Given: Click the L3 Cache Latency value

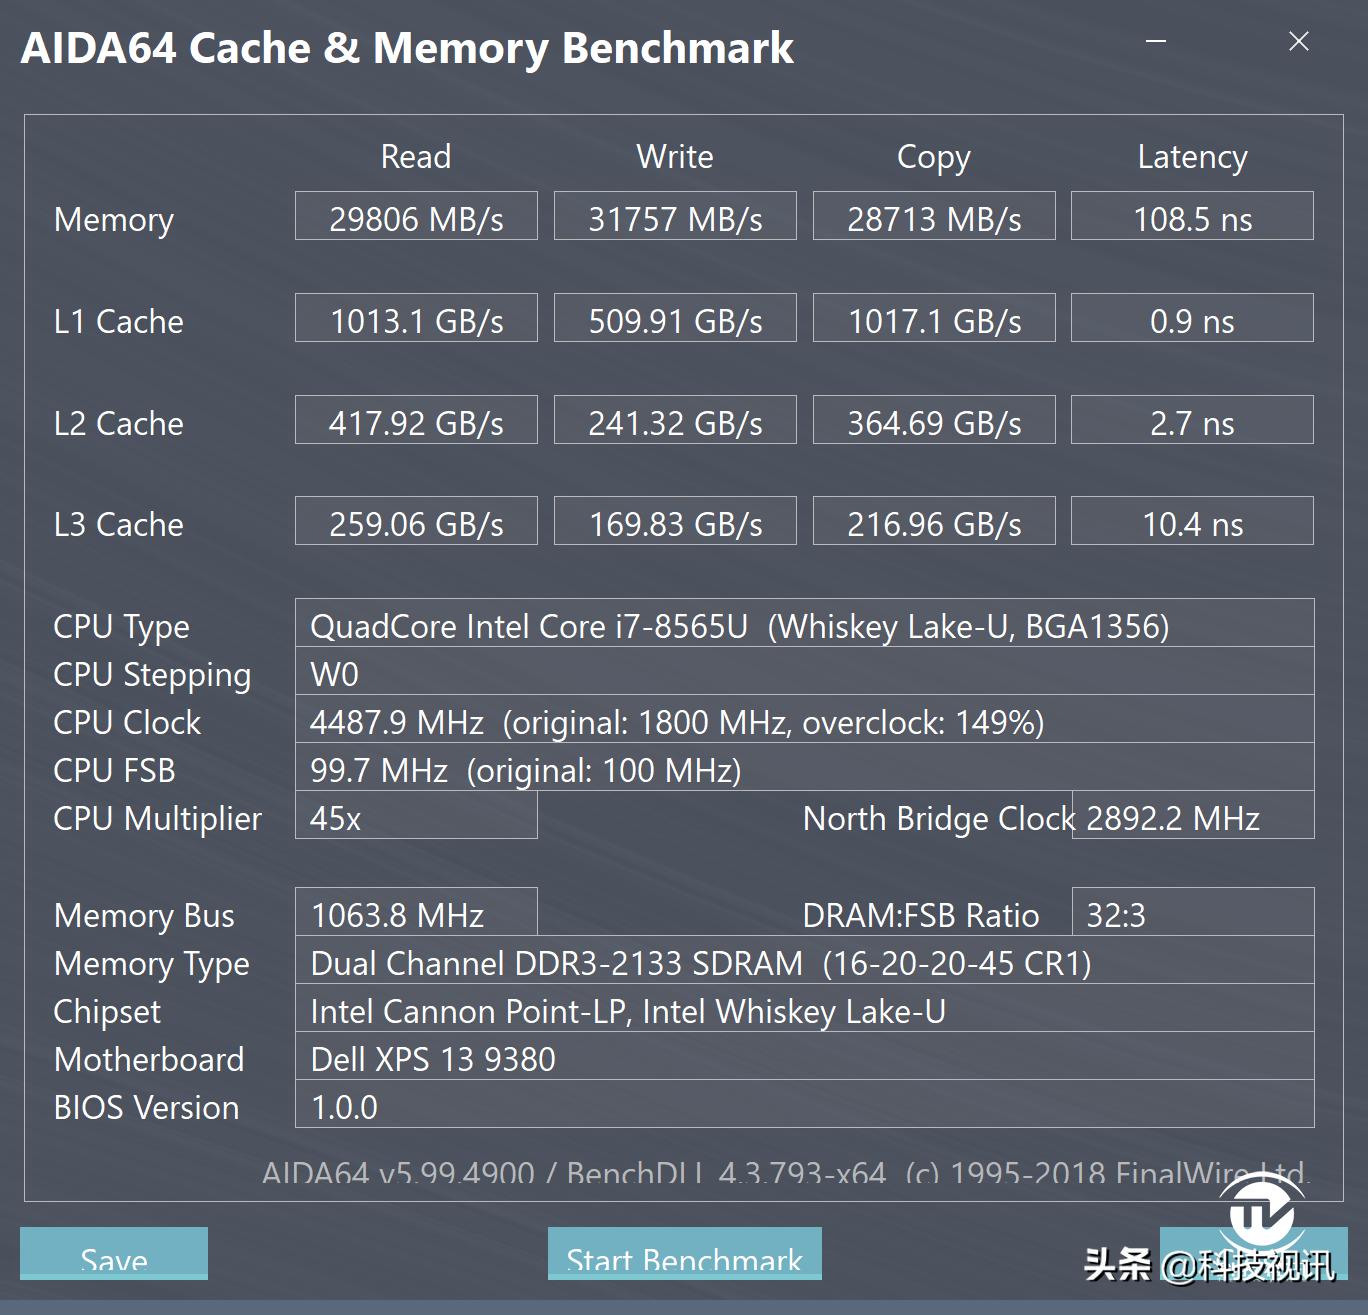Looking at the screenshot, I should pos(1191,522).
